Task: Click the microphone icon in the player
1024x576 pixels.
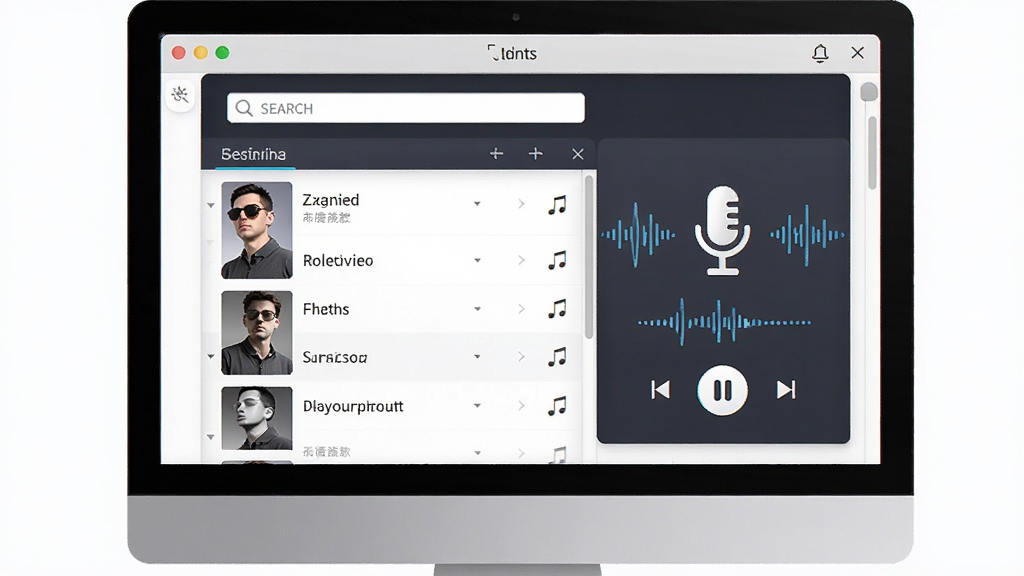Action: pos(722,231)
